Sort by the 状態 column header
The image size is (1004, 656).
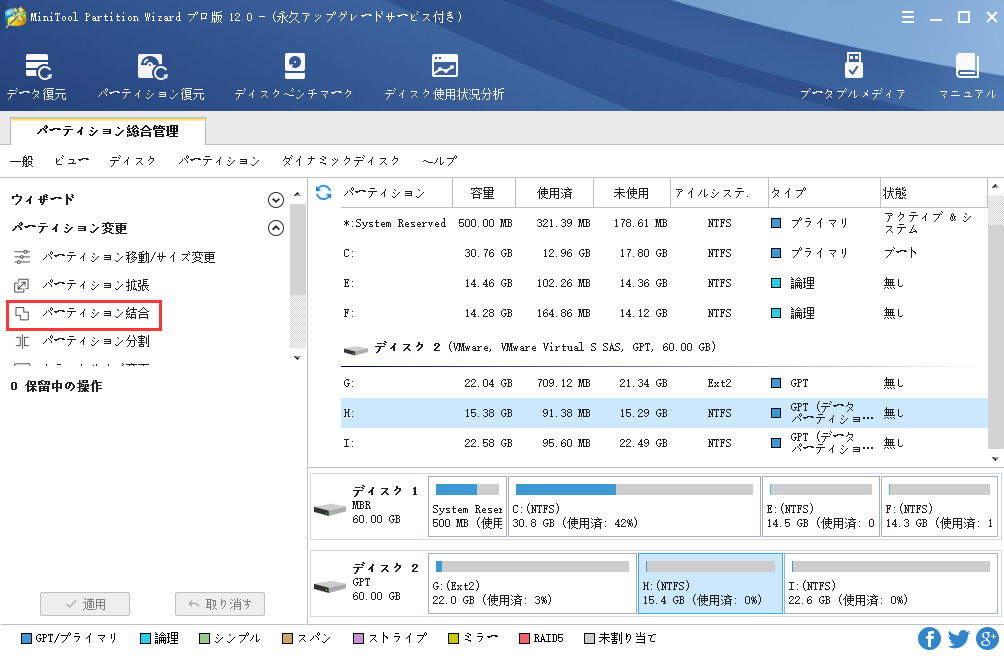tap(934, 193)
